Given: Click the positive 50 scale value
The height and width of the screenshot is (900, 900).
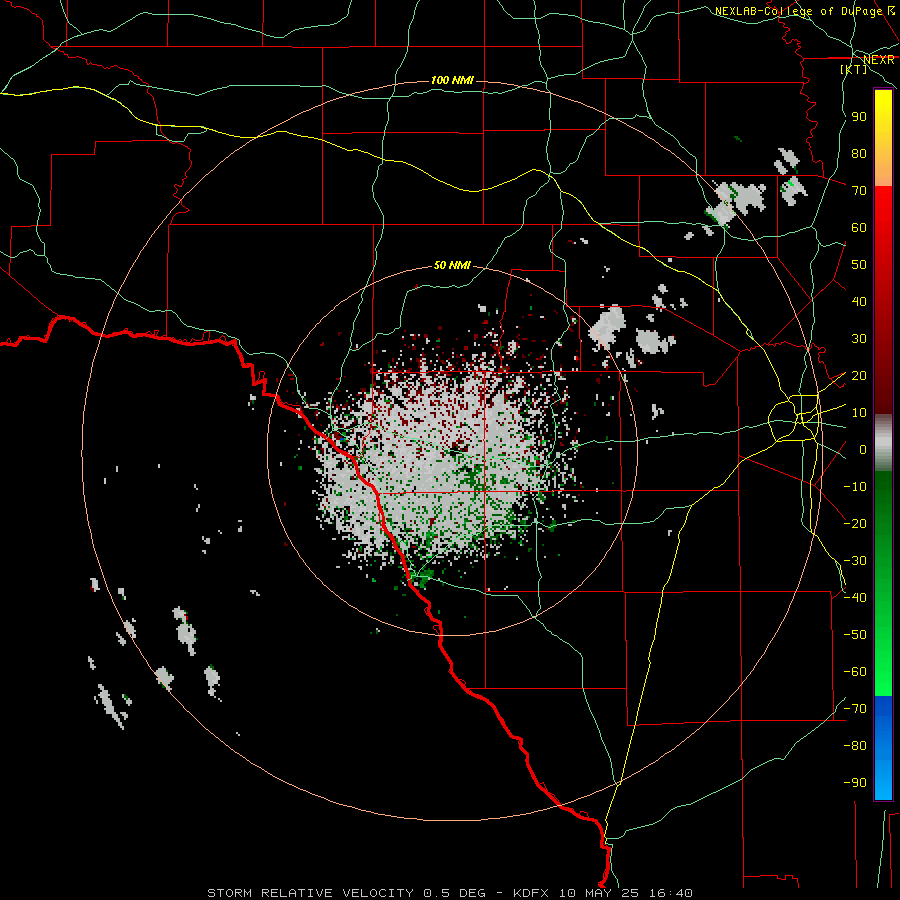Looking at the screenshot, I should pos(859,265).
